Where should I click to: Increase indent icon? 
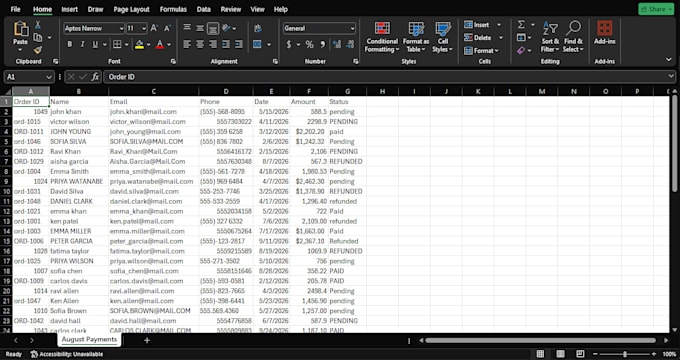tap(239, 44)
